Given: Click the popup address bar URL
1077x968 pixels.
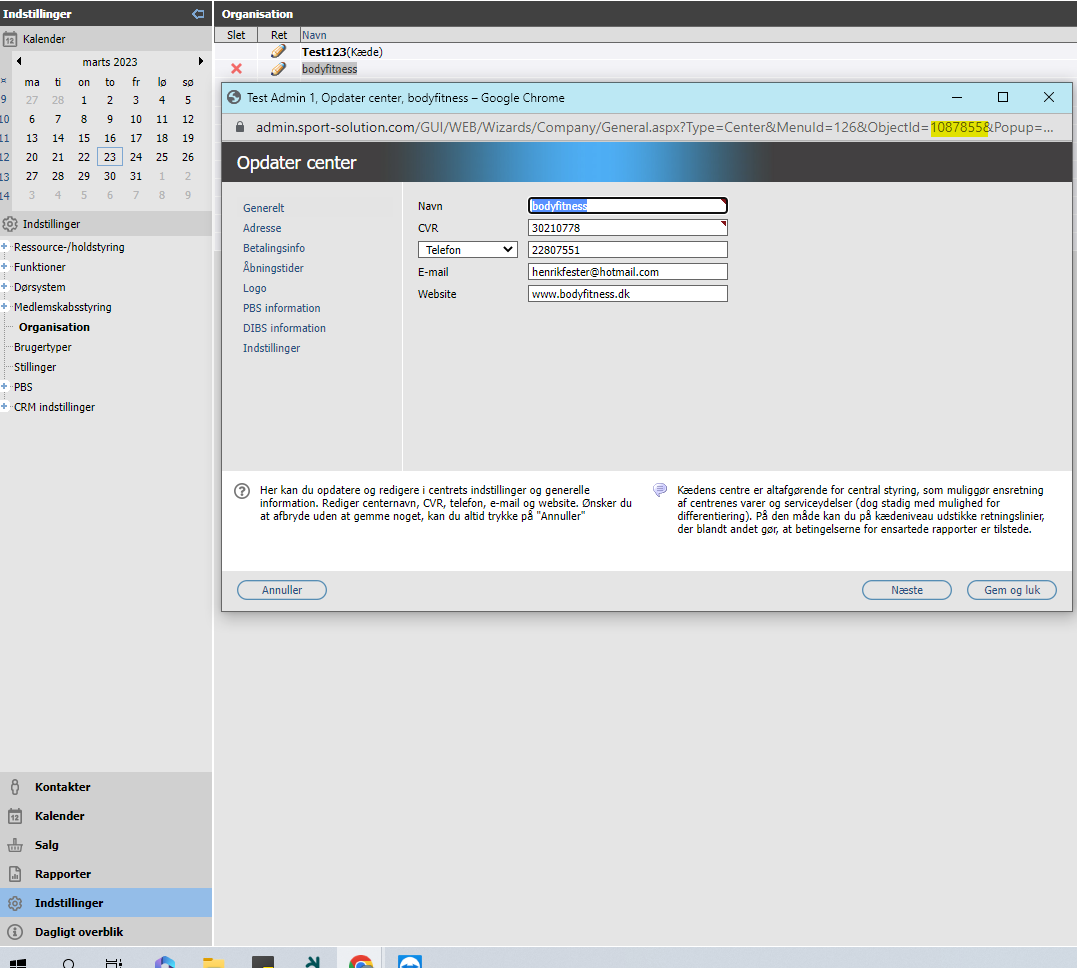Looking at the screenshot, I should [654, 127].
